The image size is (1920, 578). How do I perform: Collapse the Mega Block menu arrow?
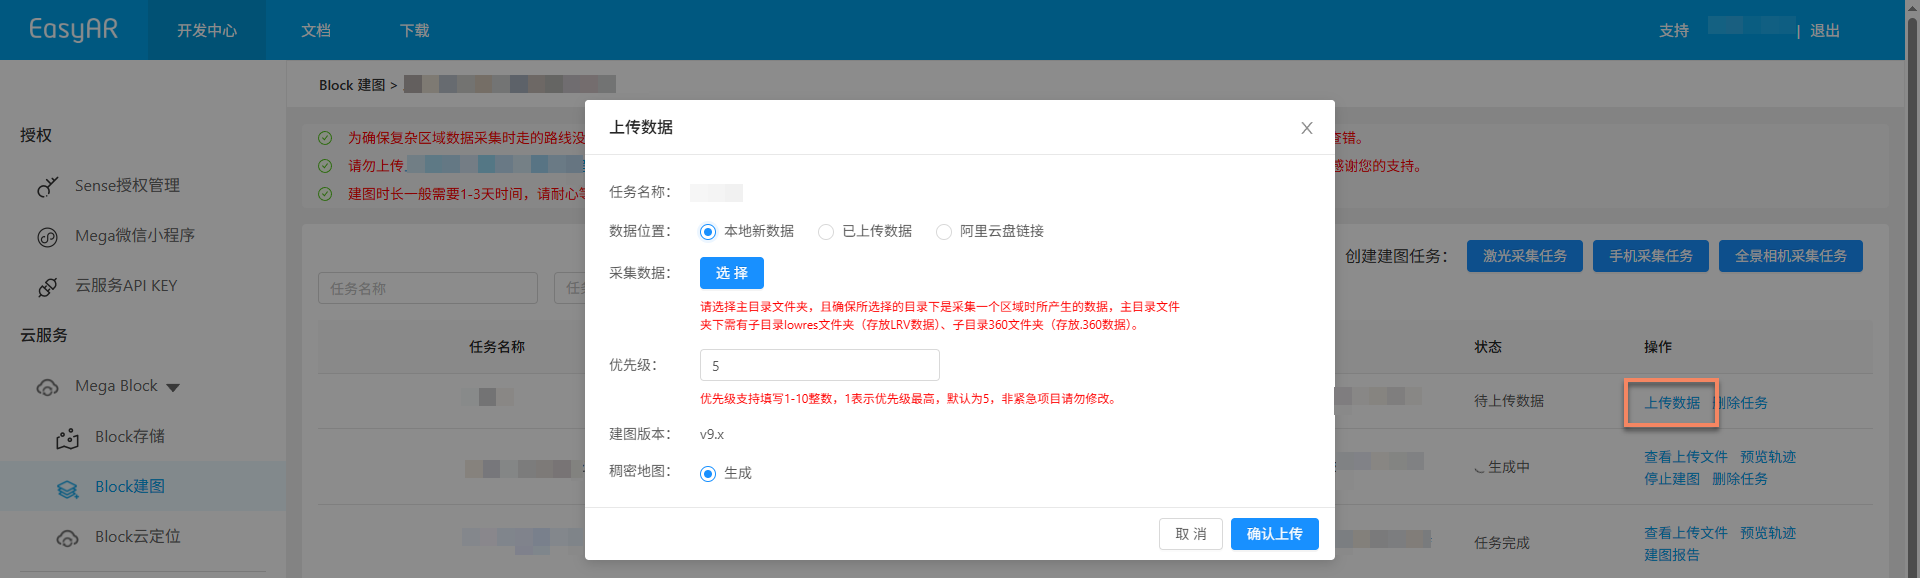tap(173, 387)
